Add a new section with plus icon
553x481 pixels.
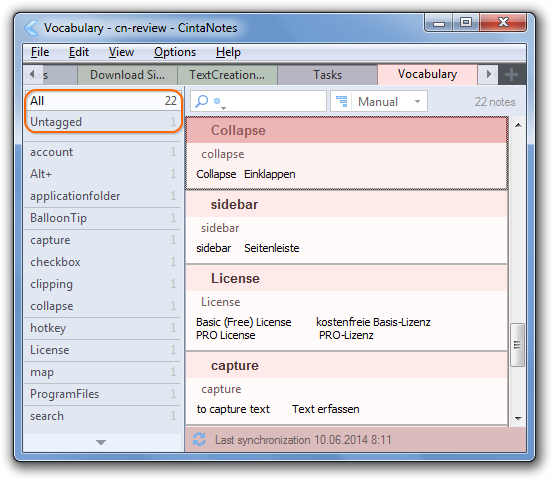tap(511, 74)
